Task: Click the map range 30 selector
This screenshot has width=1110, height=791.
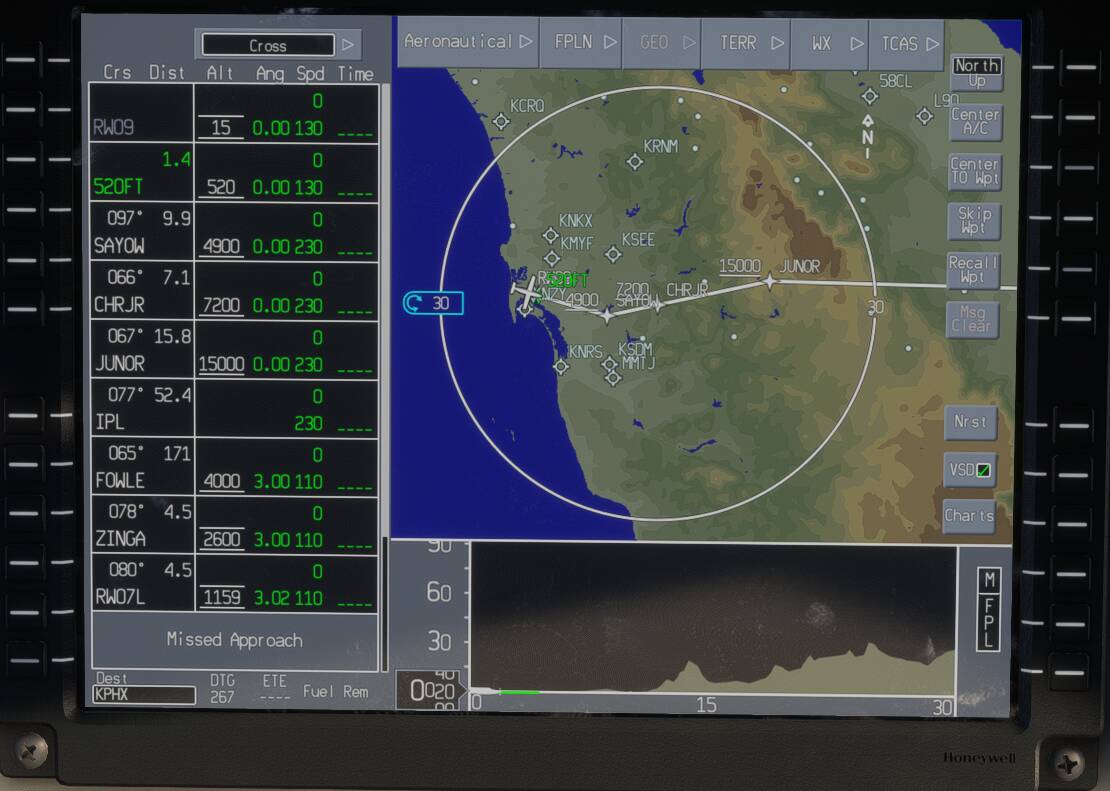Action: (433, 303)
